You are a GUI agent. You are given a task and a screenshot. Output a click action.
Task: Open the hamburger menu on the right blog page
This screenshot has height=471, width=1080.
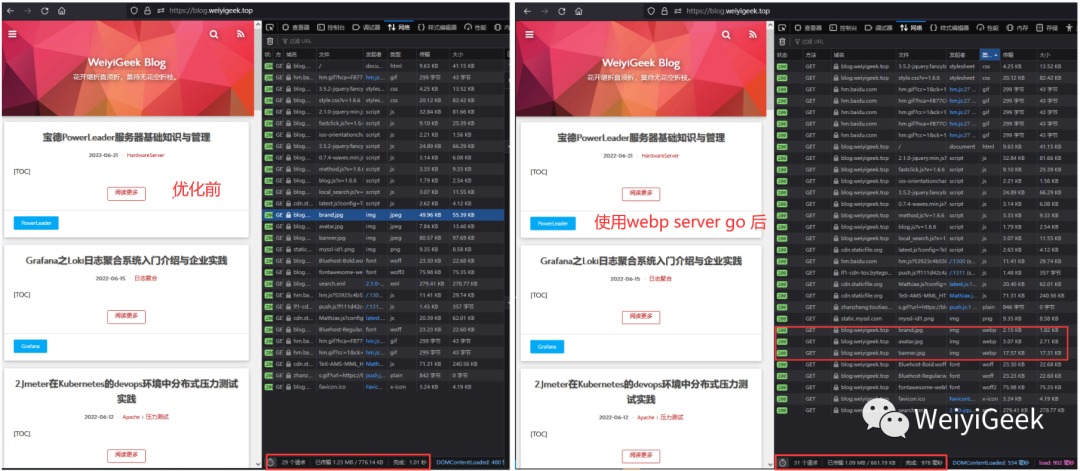(529, 34)
